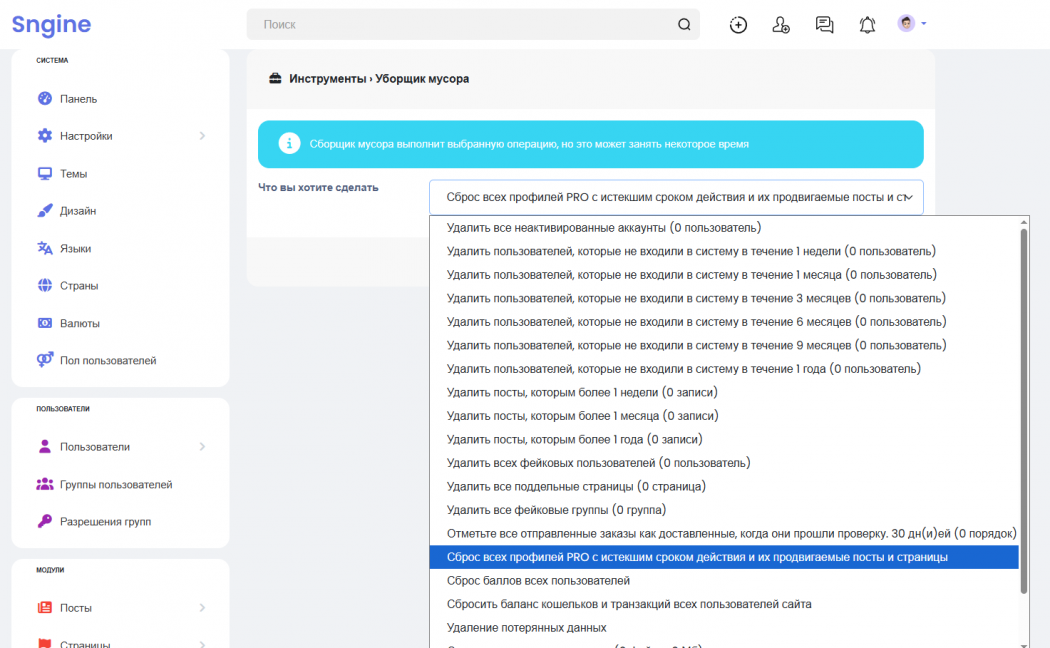This screenshot has height=648, width=1050.
Task: Select Удалить всех фейковых пользователей option
Action: coord(598,463)
